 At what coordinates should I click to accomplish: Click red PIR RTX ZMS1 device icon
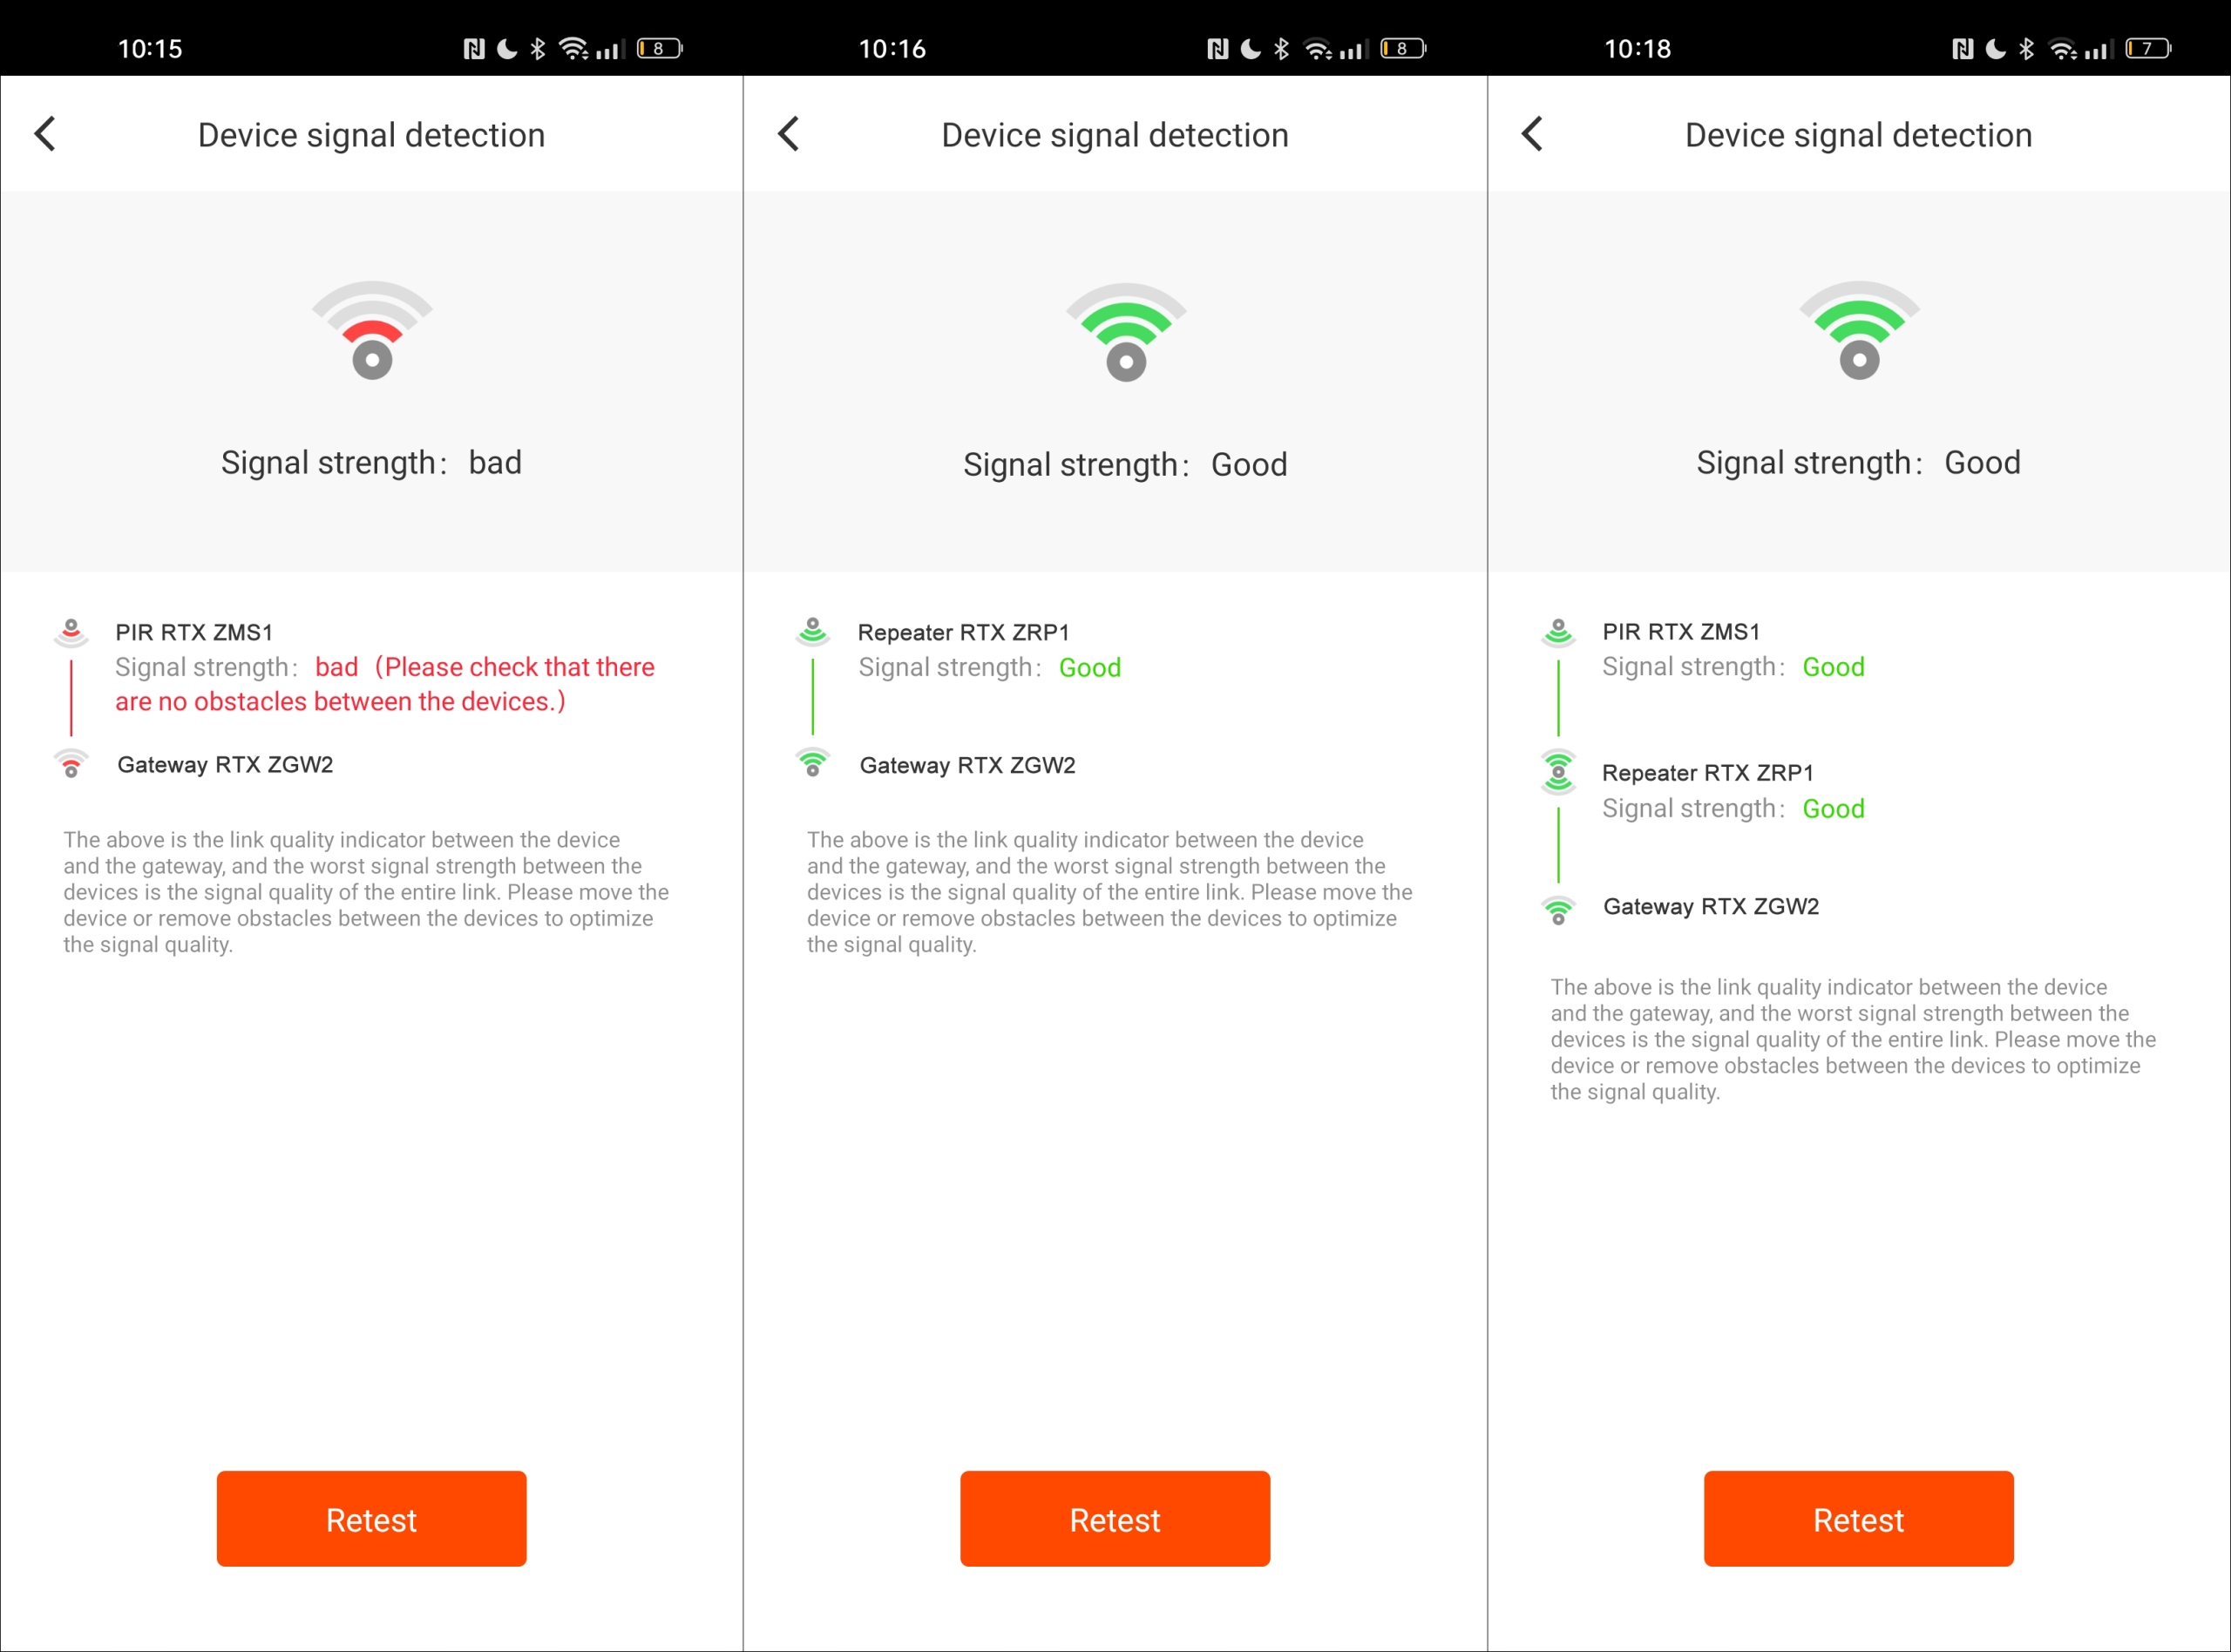tap(71, 632)
